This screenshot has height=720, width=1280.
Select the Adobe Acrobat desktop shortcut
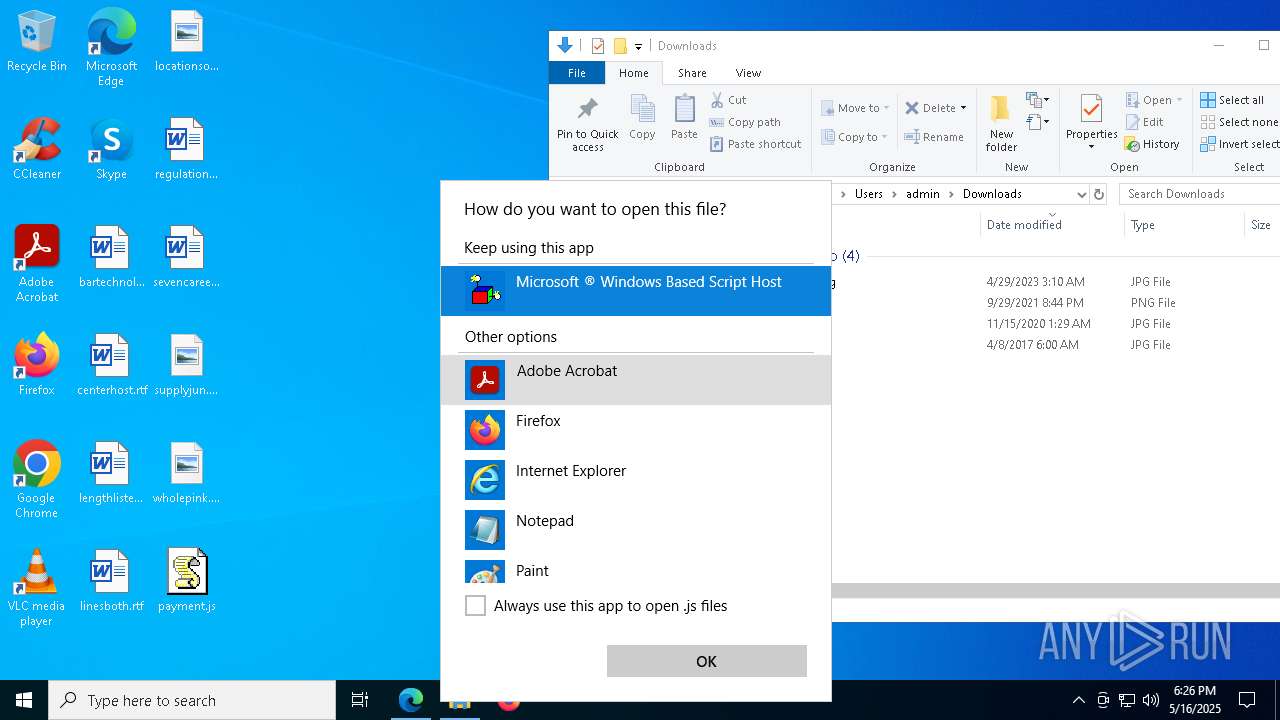(37, 264)
